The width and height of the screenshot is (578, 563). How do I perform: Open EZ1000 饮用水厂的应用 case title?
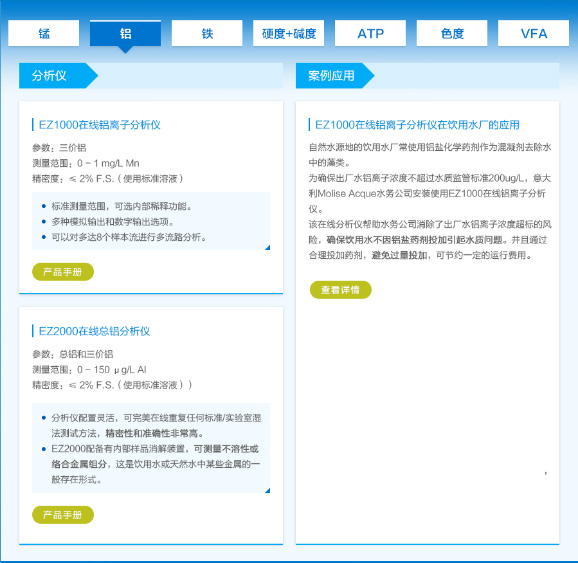[x=417, y=125]
